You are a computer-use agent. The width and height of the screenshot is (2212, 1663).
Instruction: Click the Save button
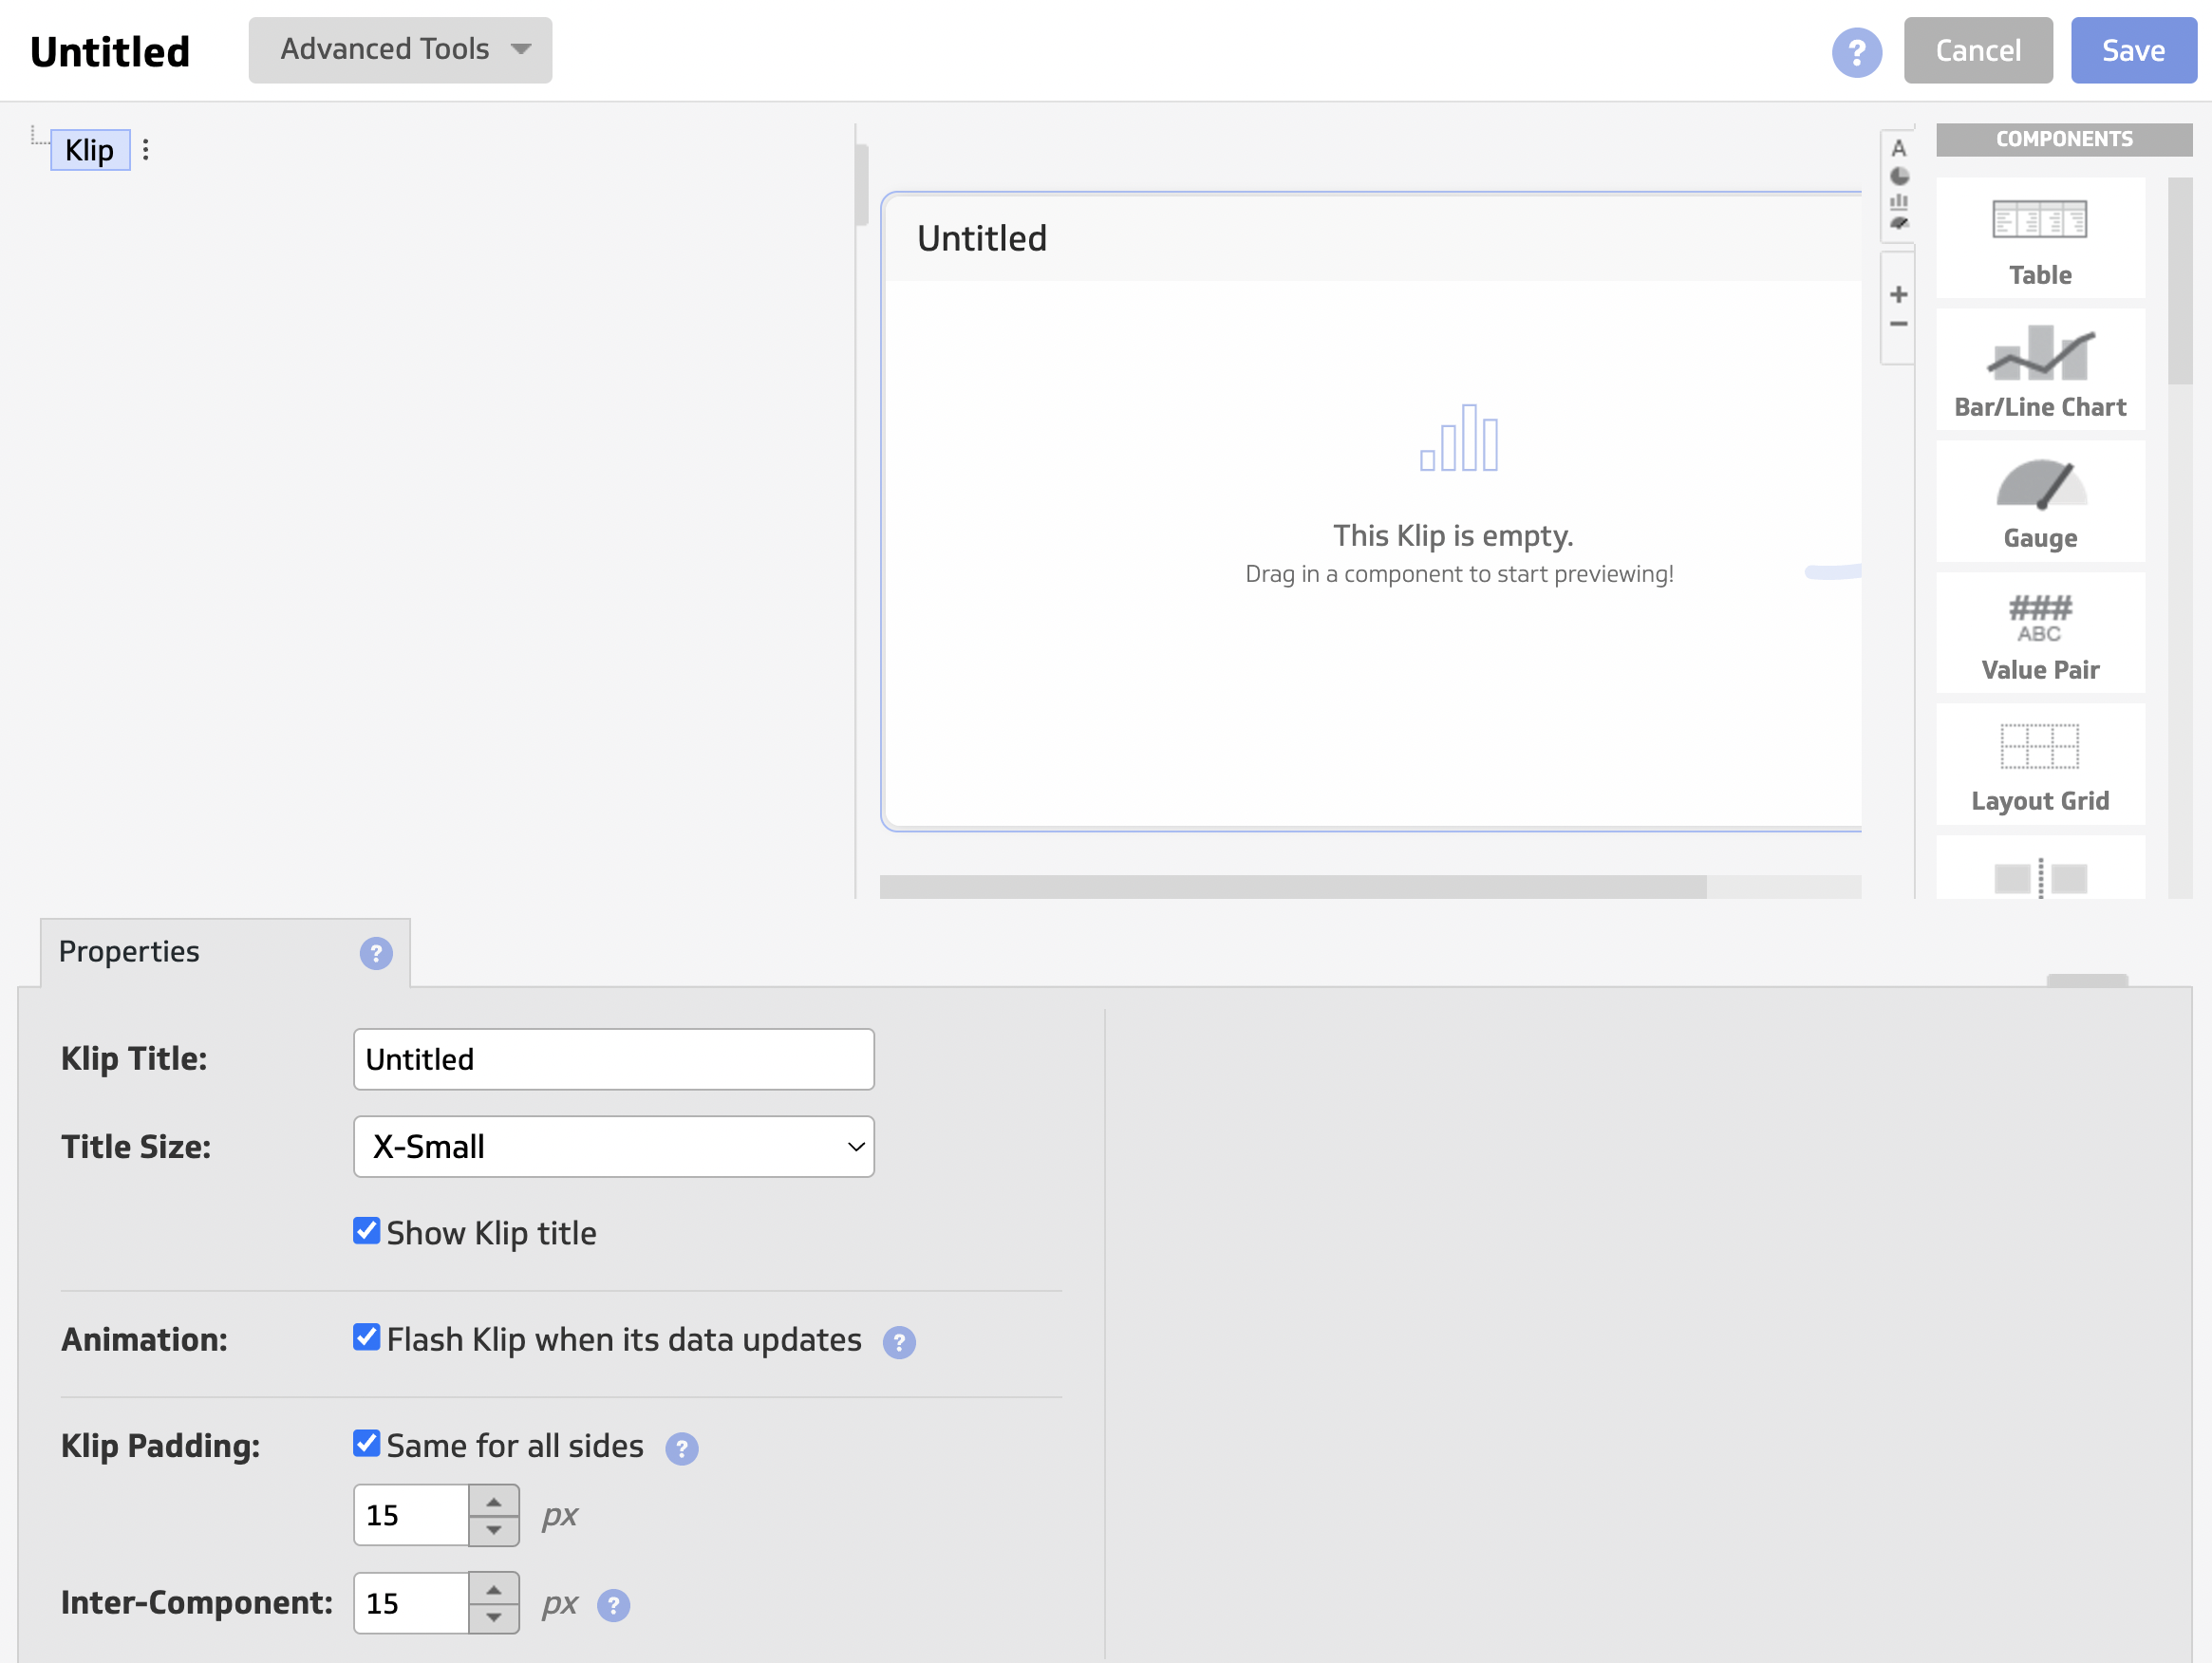[x=2131, y=47]
